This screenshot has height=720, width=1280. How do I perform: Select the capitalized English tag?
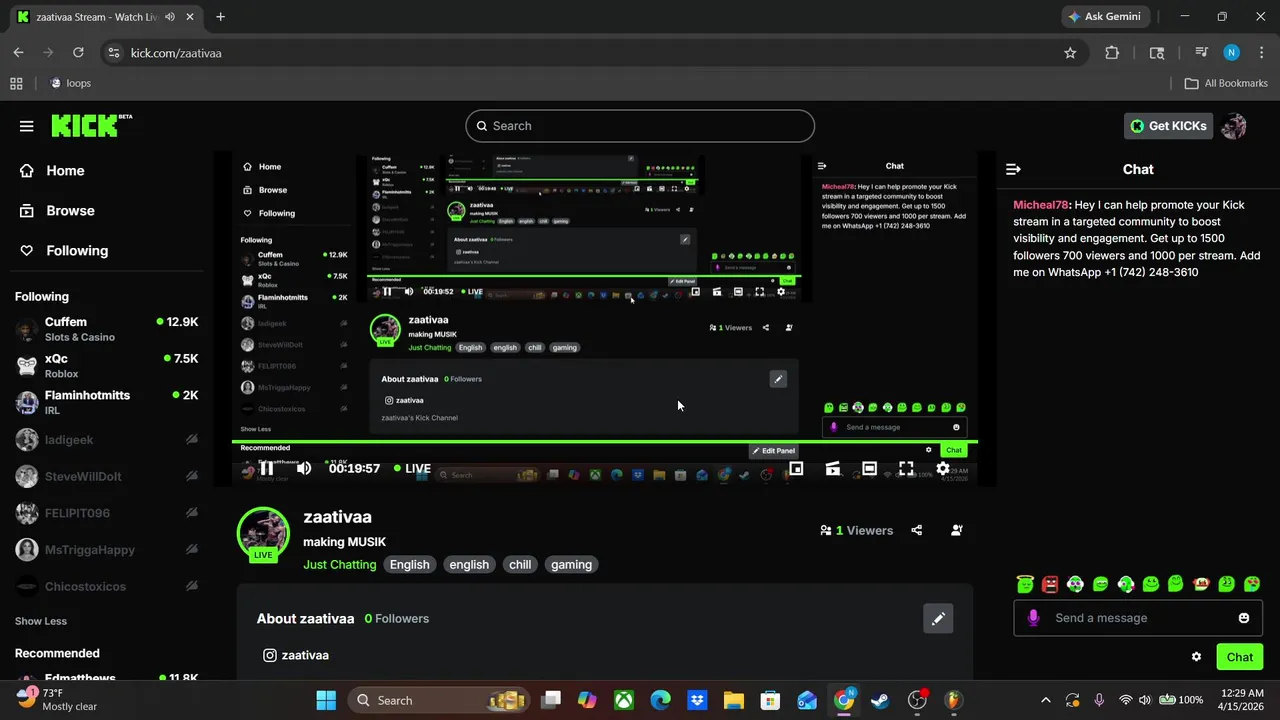click(409, 565)
